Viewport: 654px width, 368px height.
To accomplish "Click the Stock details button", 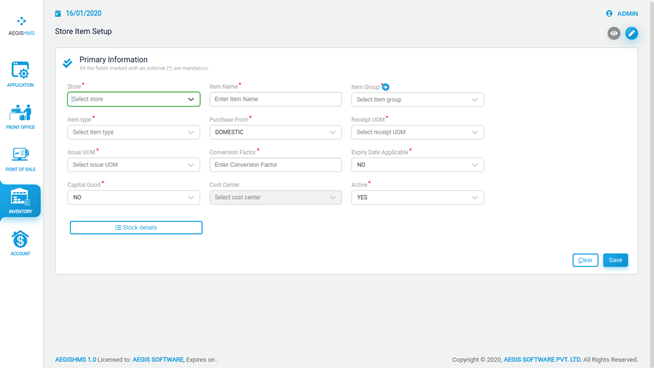I will point(136,227).
